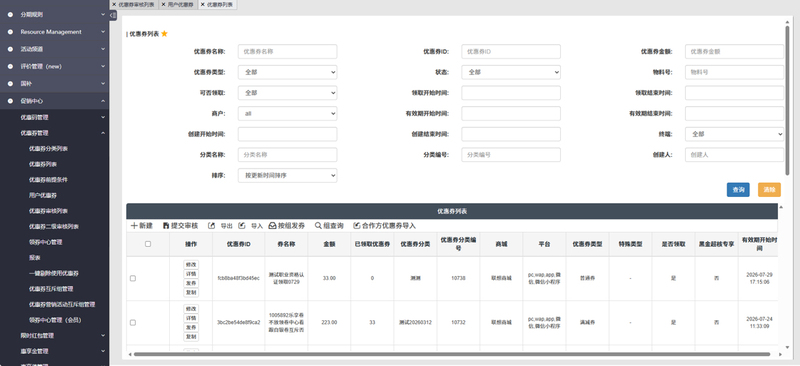Close the 用户优惠券 tab via its X
This screenshot has width=800, height=366.
(x=163, y=4)
